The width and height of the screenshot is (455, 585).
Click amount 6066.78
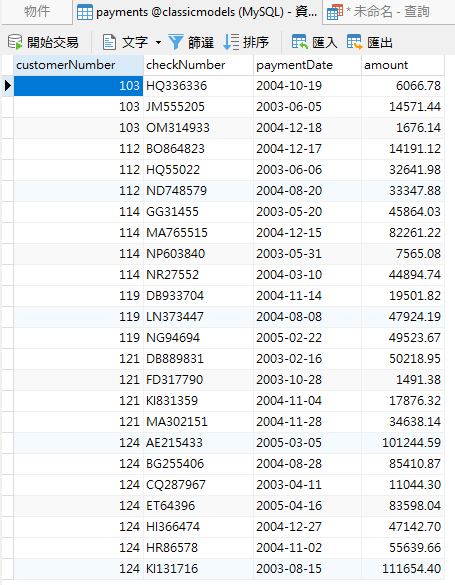(403, 86)
